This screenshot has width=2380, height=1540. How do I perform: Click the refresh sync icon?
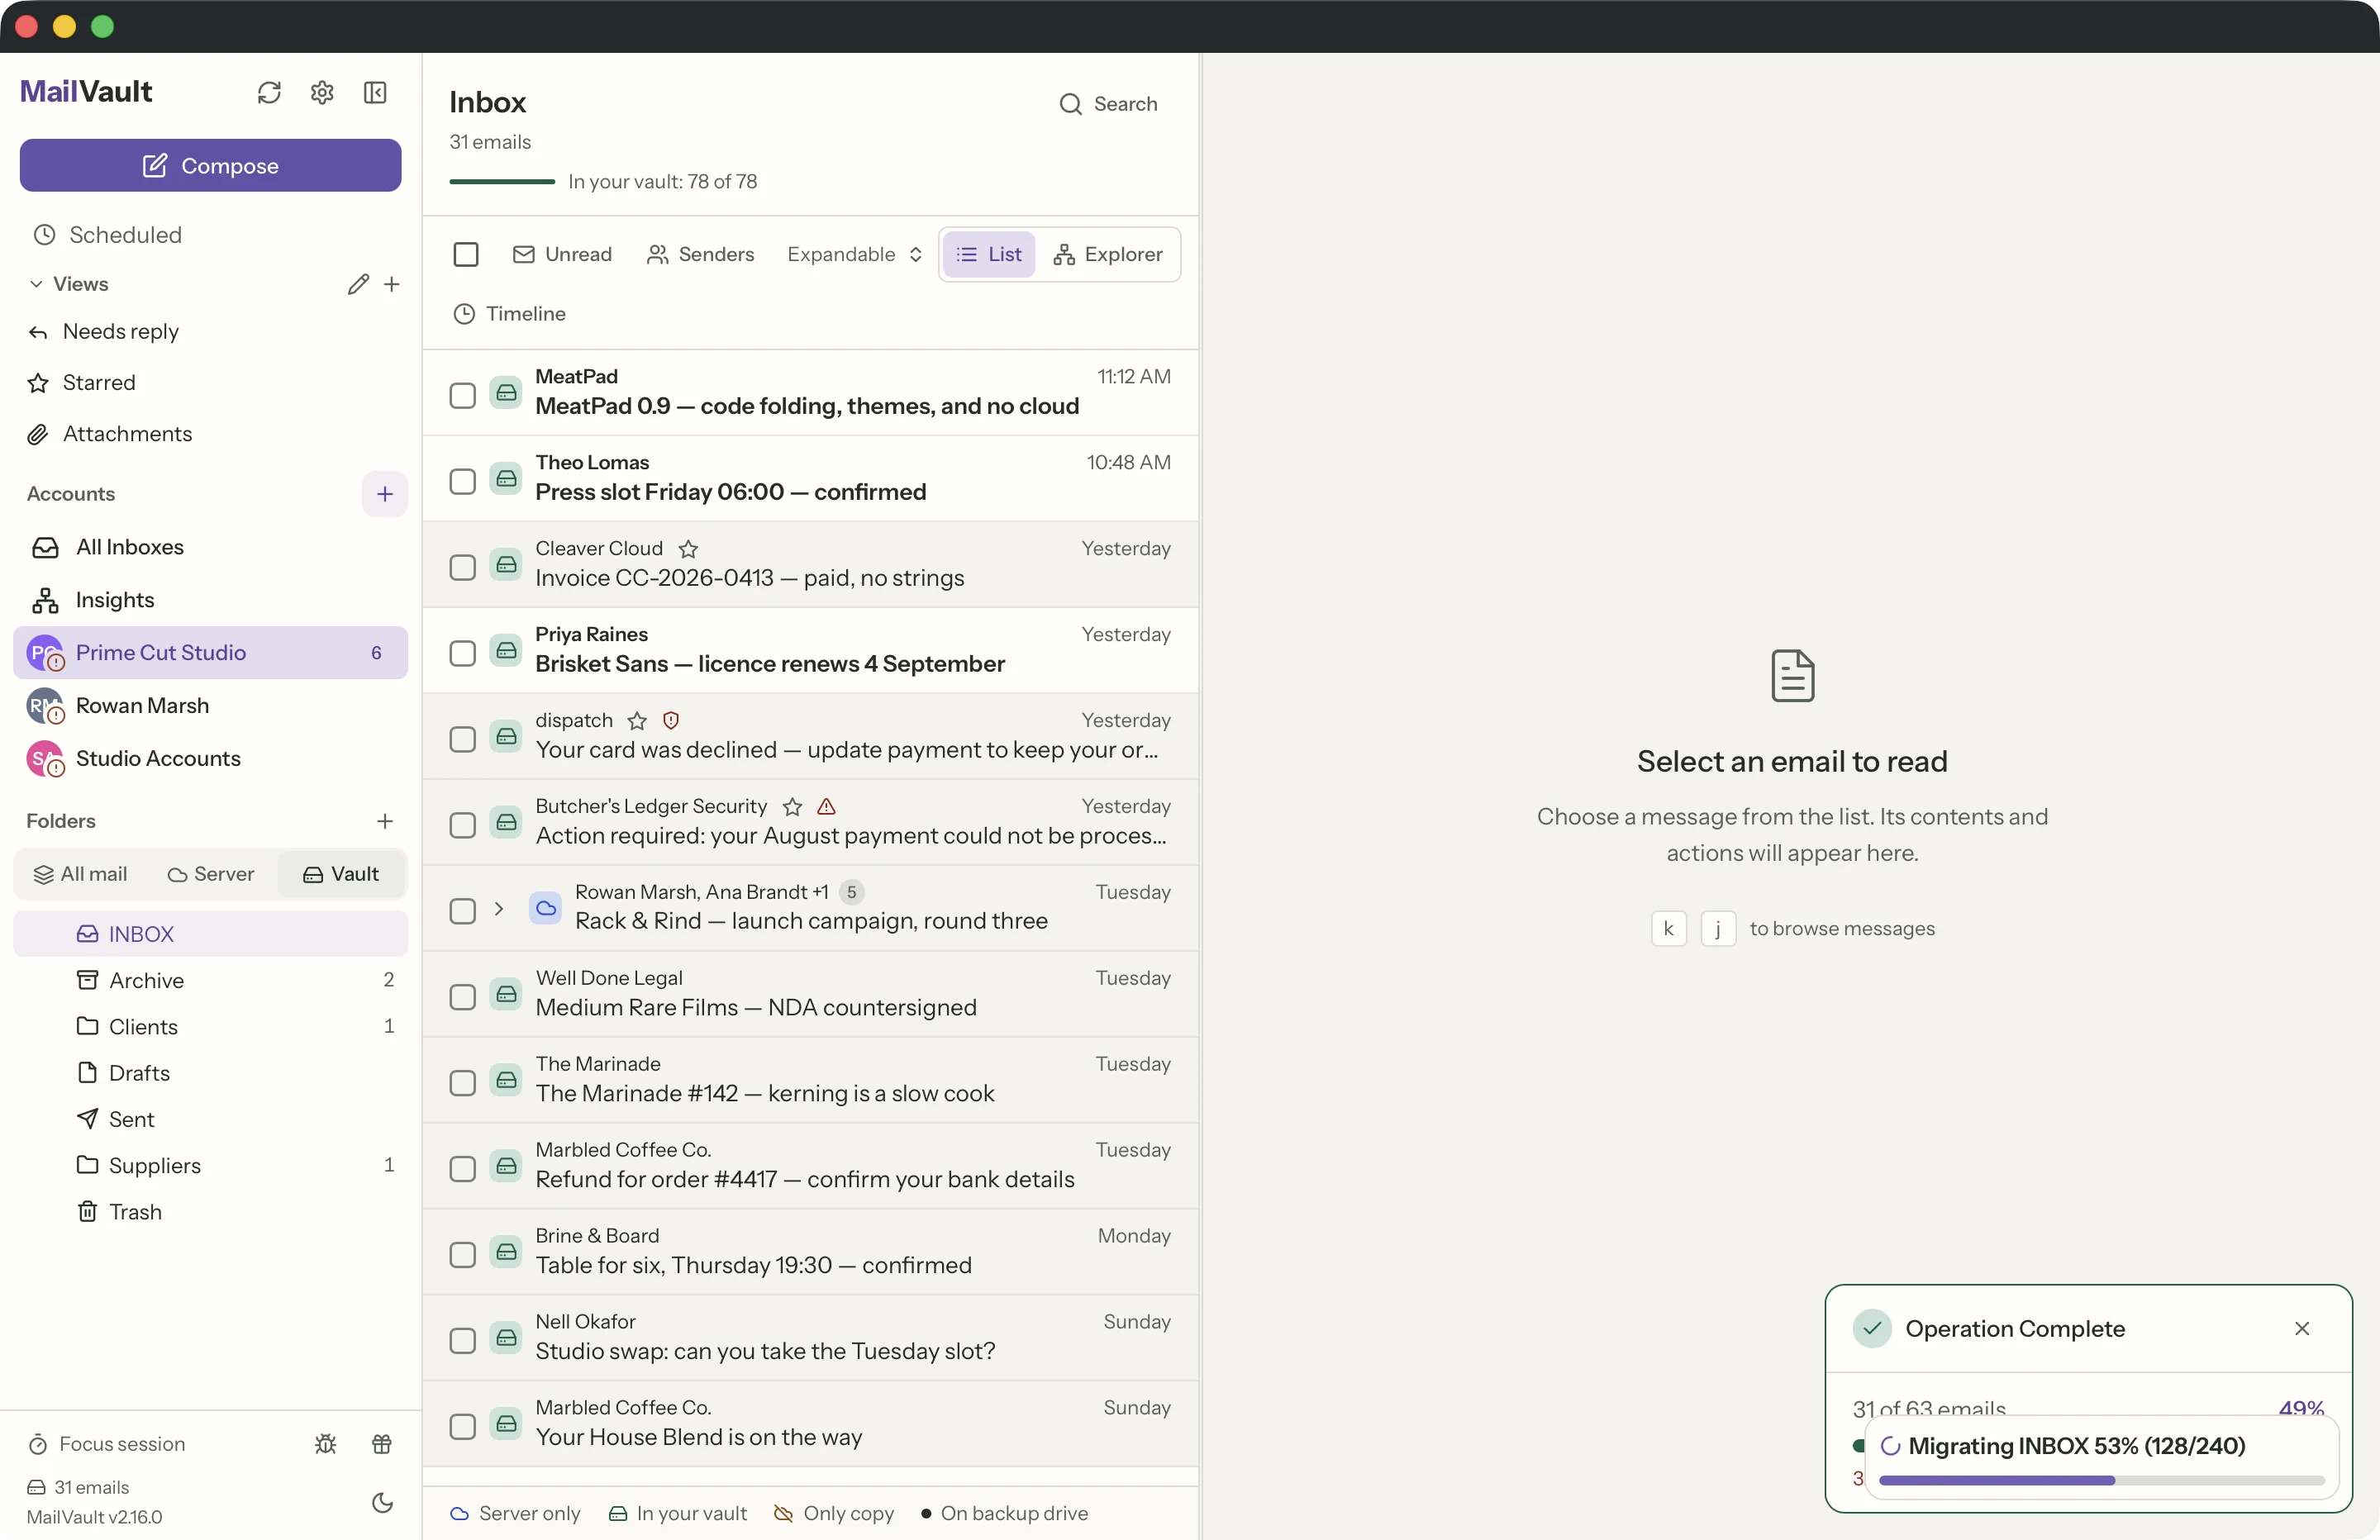click(269, 92)
